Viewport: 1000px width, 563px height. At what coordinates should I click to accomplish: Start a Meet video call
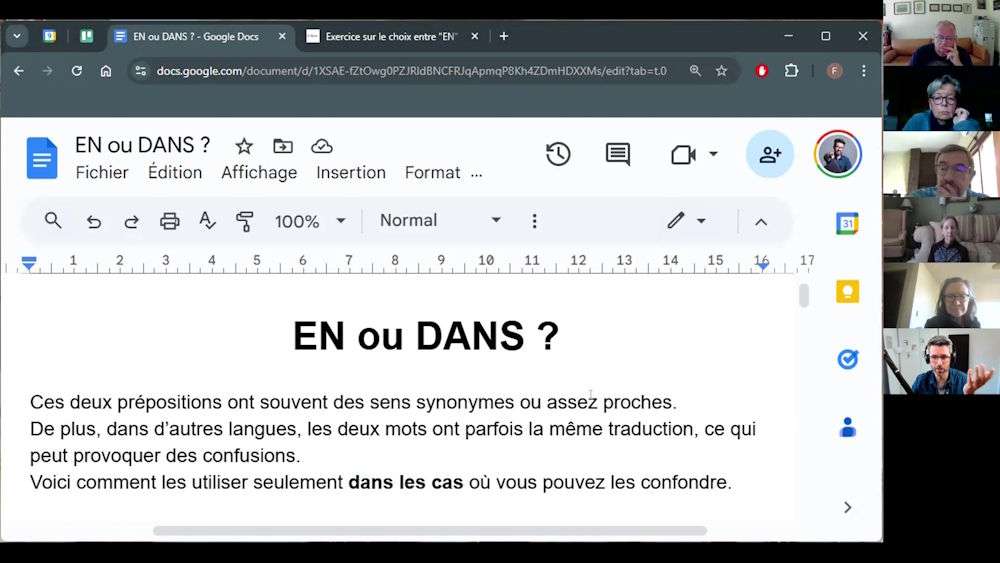point(683,155)
